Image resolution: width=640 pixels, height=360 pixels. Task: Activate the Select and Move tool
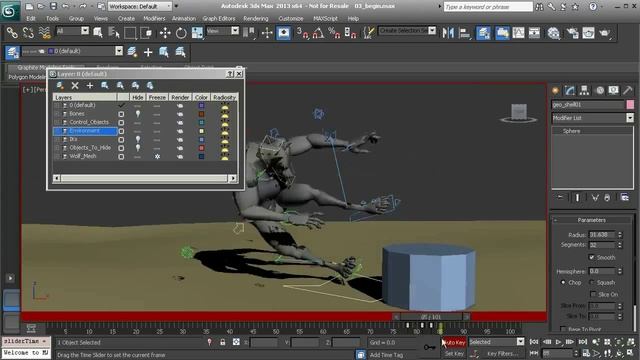pos(165,33)
